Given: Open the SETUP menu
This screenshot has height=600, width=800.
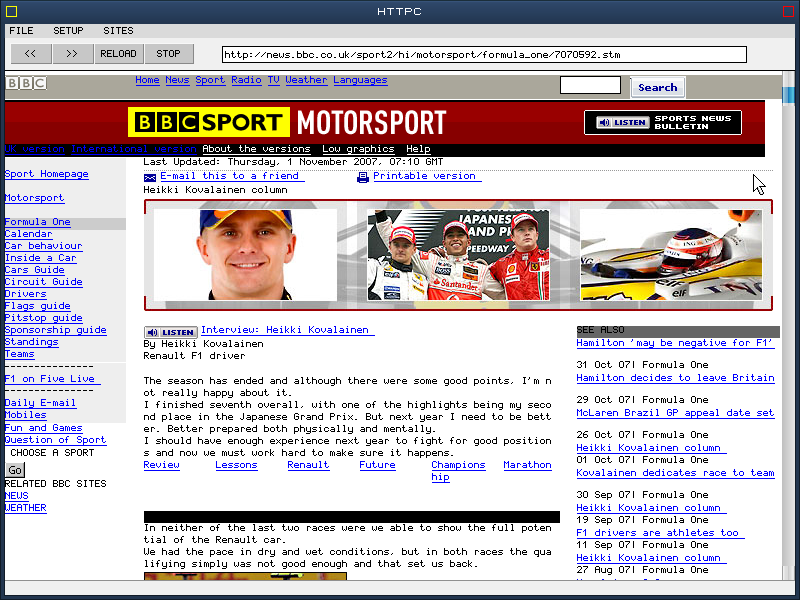Looking at the screenshot, I should [68, 31].
